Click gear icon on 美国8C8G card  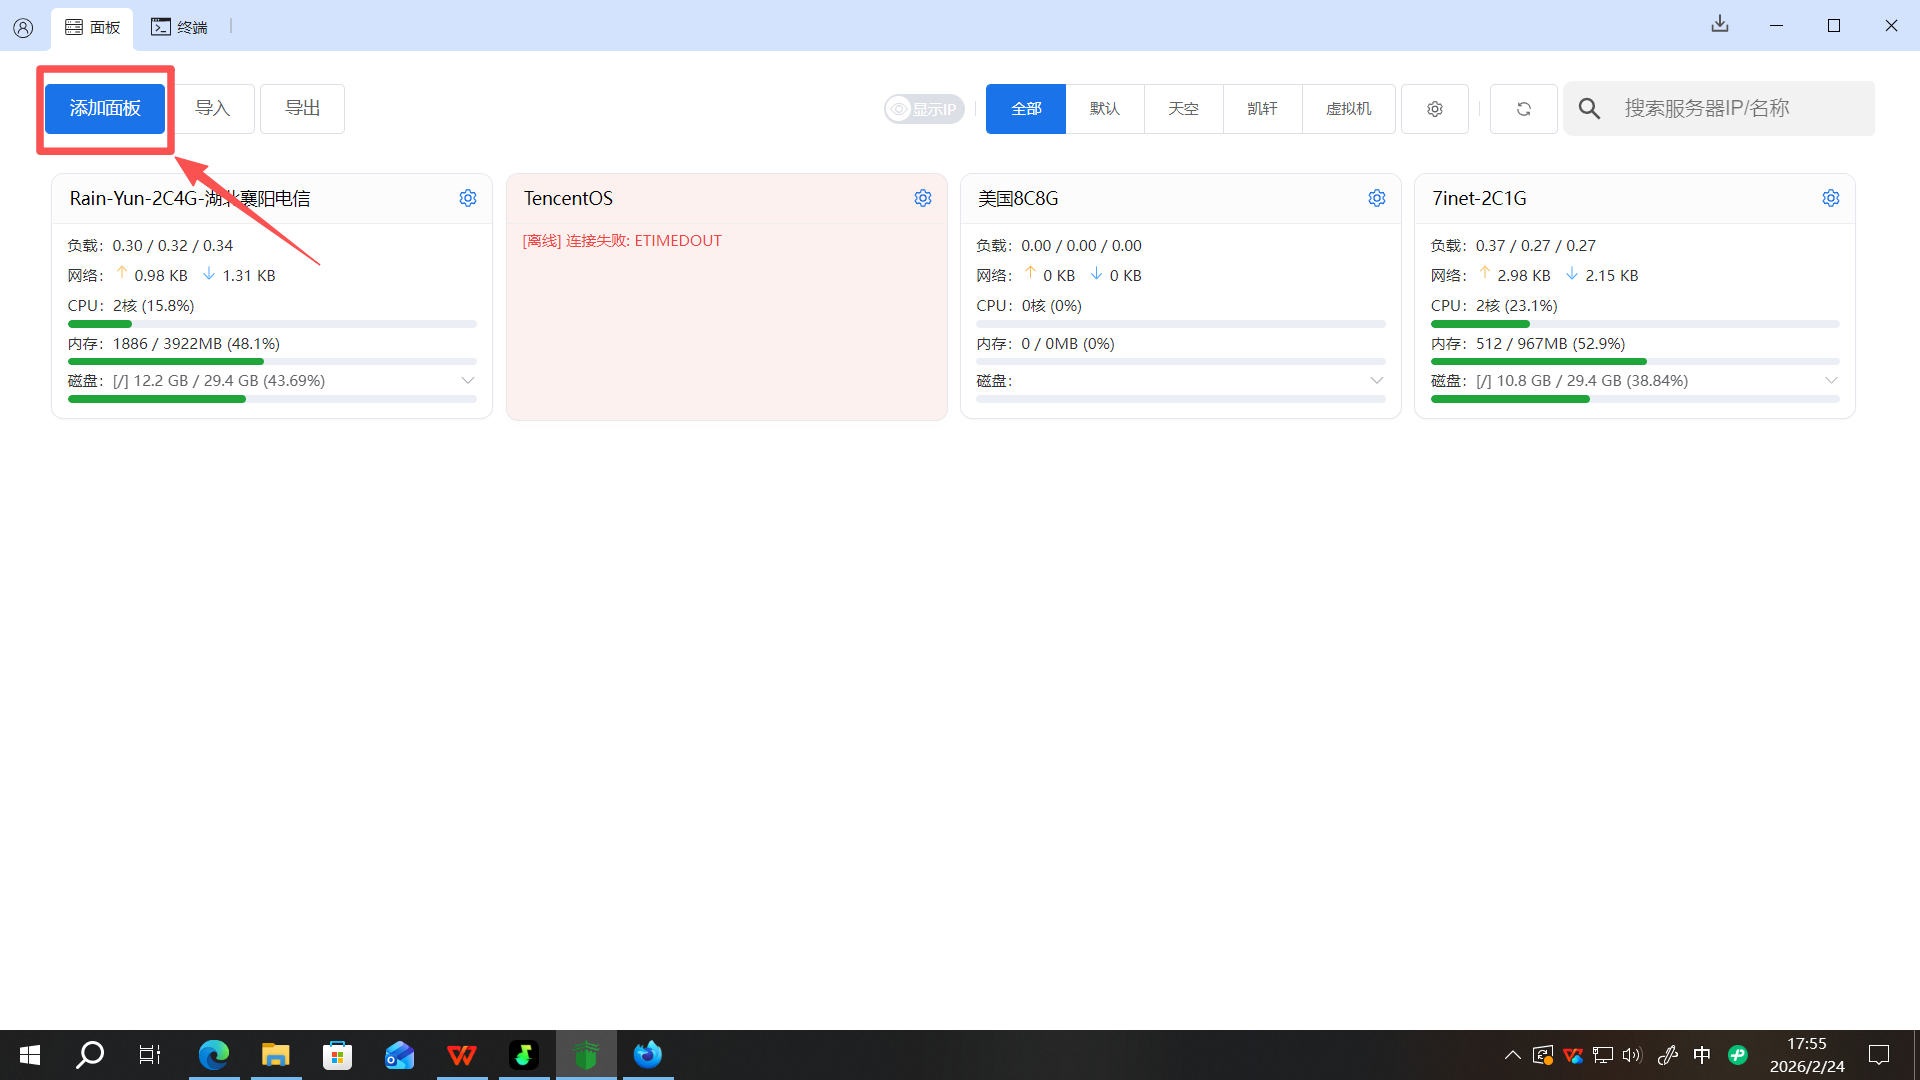1376,198
